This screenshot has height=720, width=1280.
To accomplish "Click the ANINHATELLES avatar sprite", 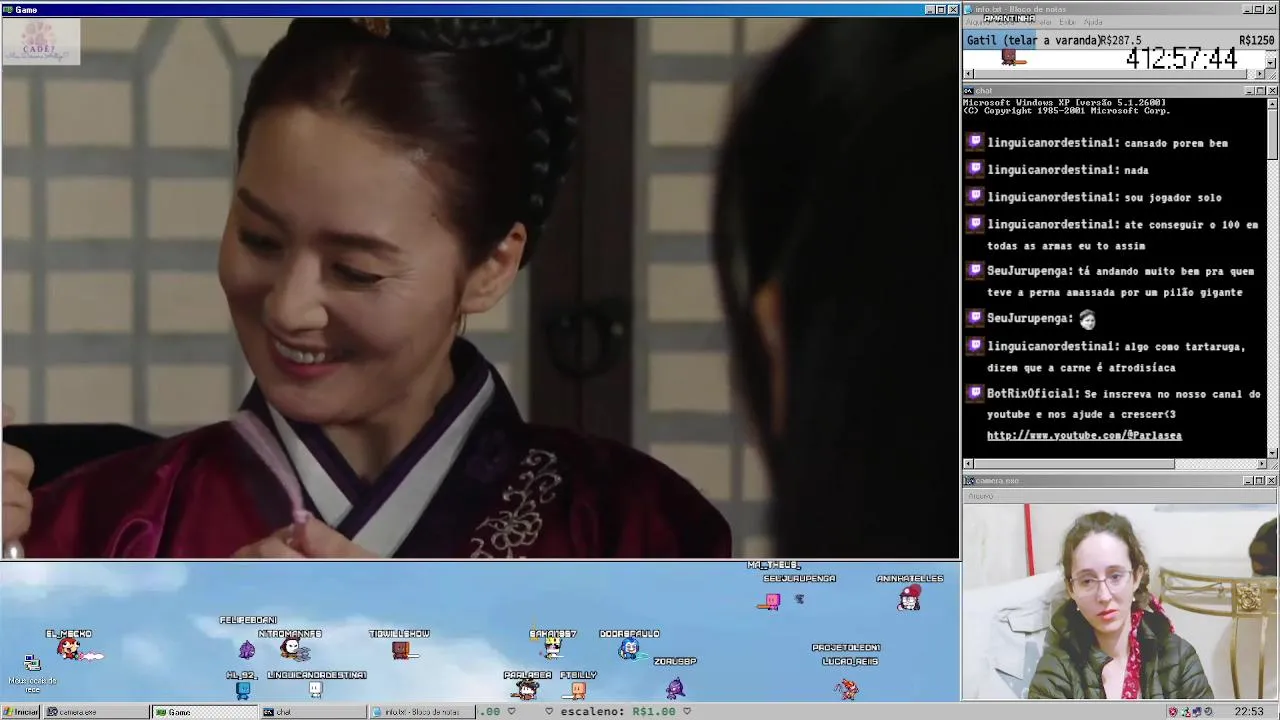I will pos(909,598).
